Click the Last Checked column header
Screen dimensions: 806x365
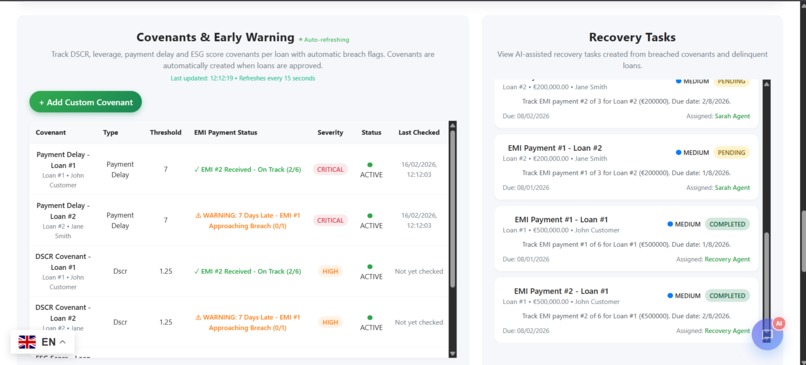(419, 132)
